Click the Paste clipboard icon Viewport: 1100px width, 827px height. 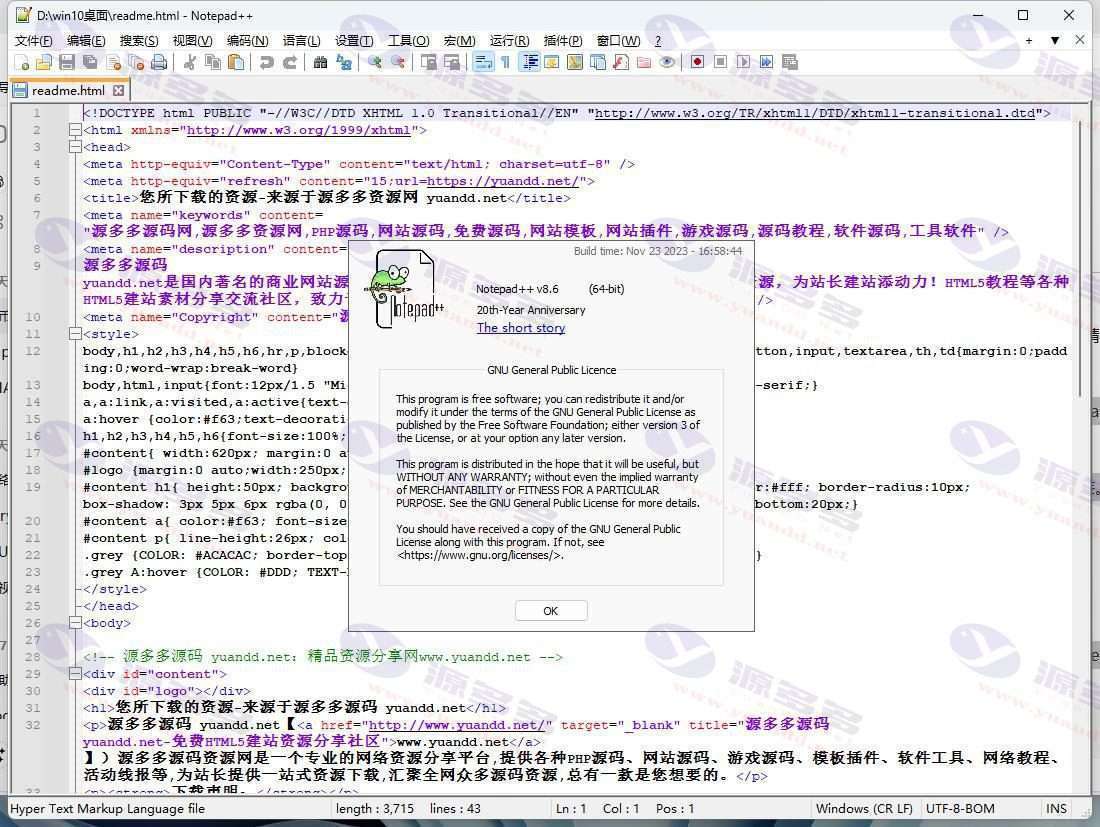(236, 62)
